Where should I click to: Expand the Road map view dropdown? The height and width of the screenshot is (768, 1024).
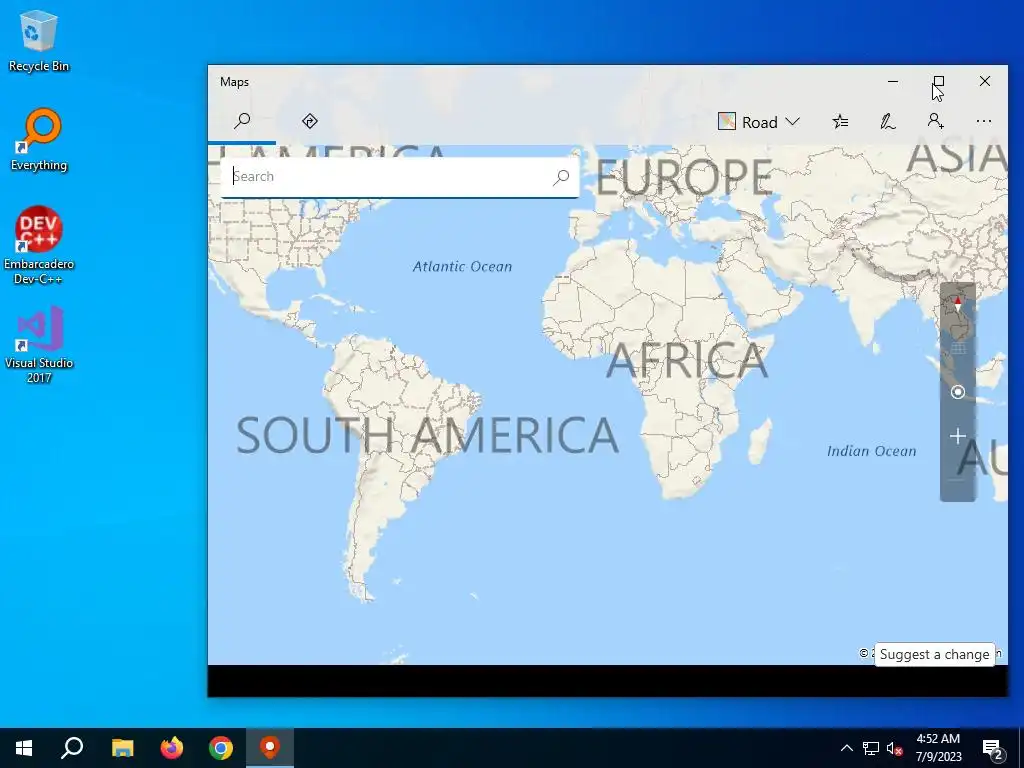point(759,122)
